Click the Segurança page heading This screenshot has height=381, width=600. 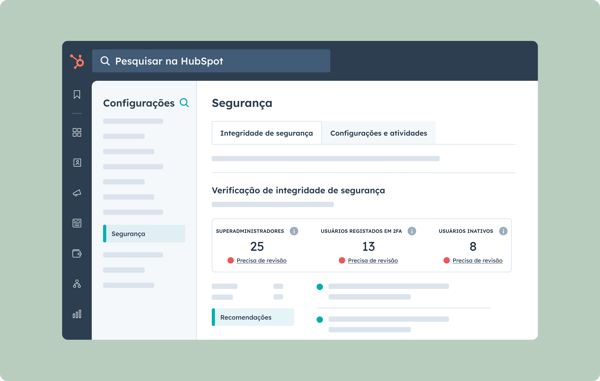[242, 103]
